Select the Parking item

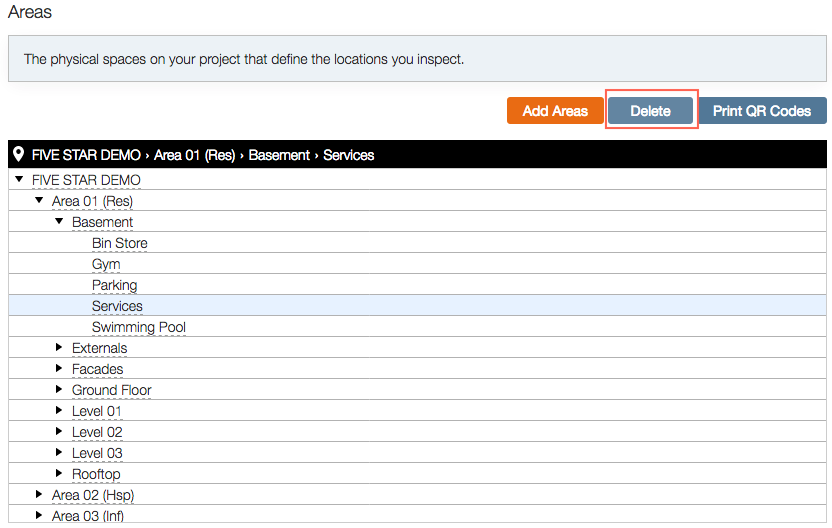(x=115, y=285)
